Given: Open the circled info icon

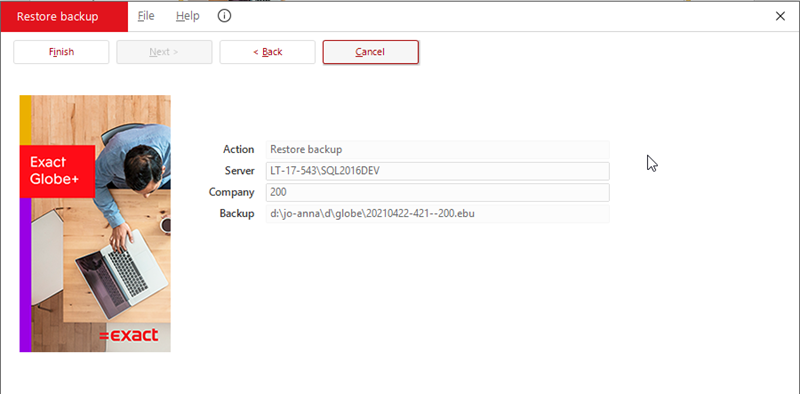Looking at the screenshot, I should [x=224, y=16].
